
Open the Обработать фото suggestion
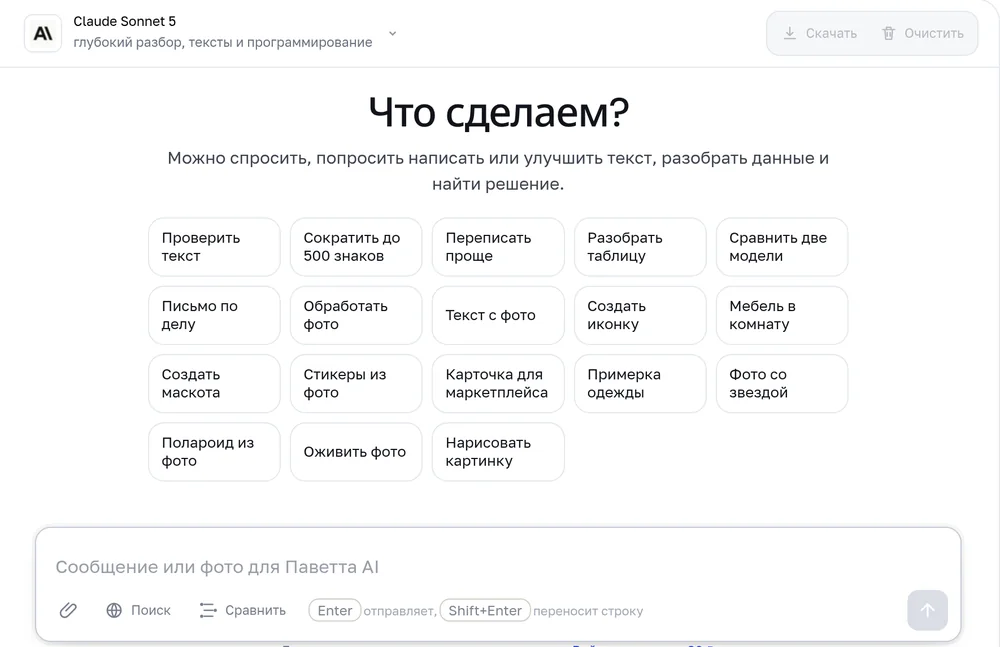point(356,315)
